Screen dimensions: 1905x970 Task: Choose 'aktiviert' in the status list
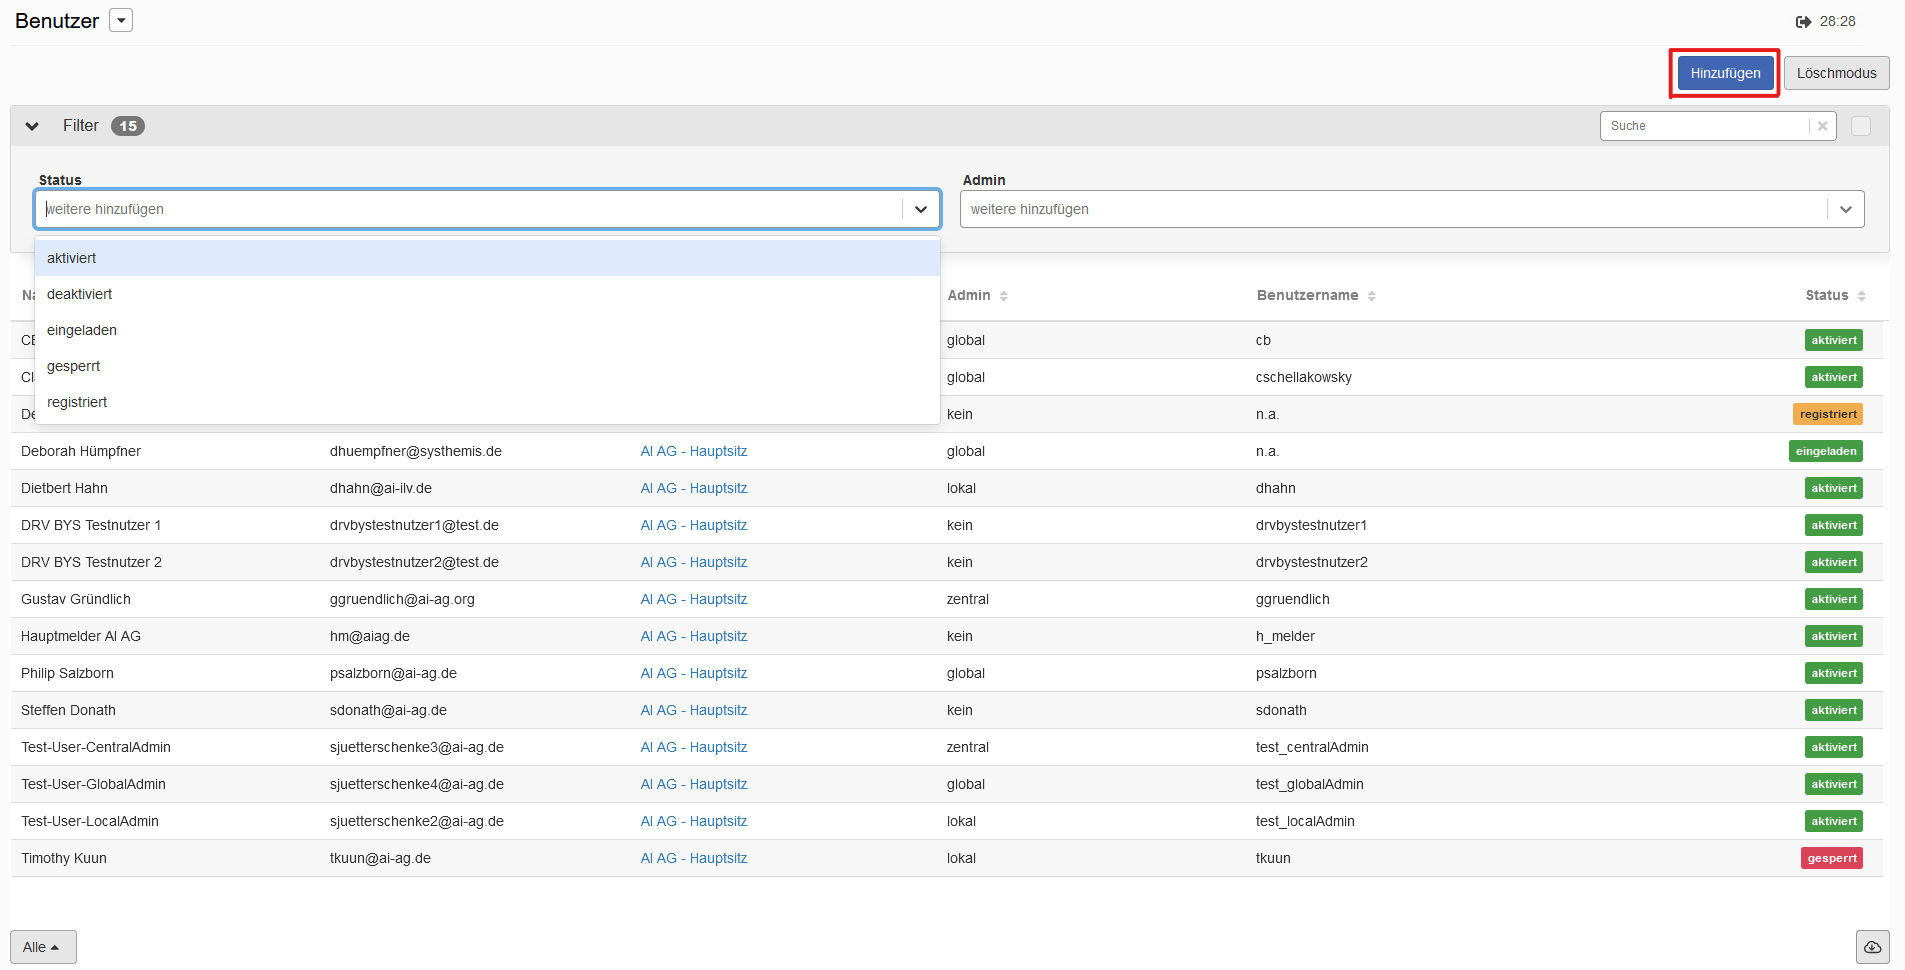[x=72, y=258]
